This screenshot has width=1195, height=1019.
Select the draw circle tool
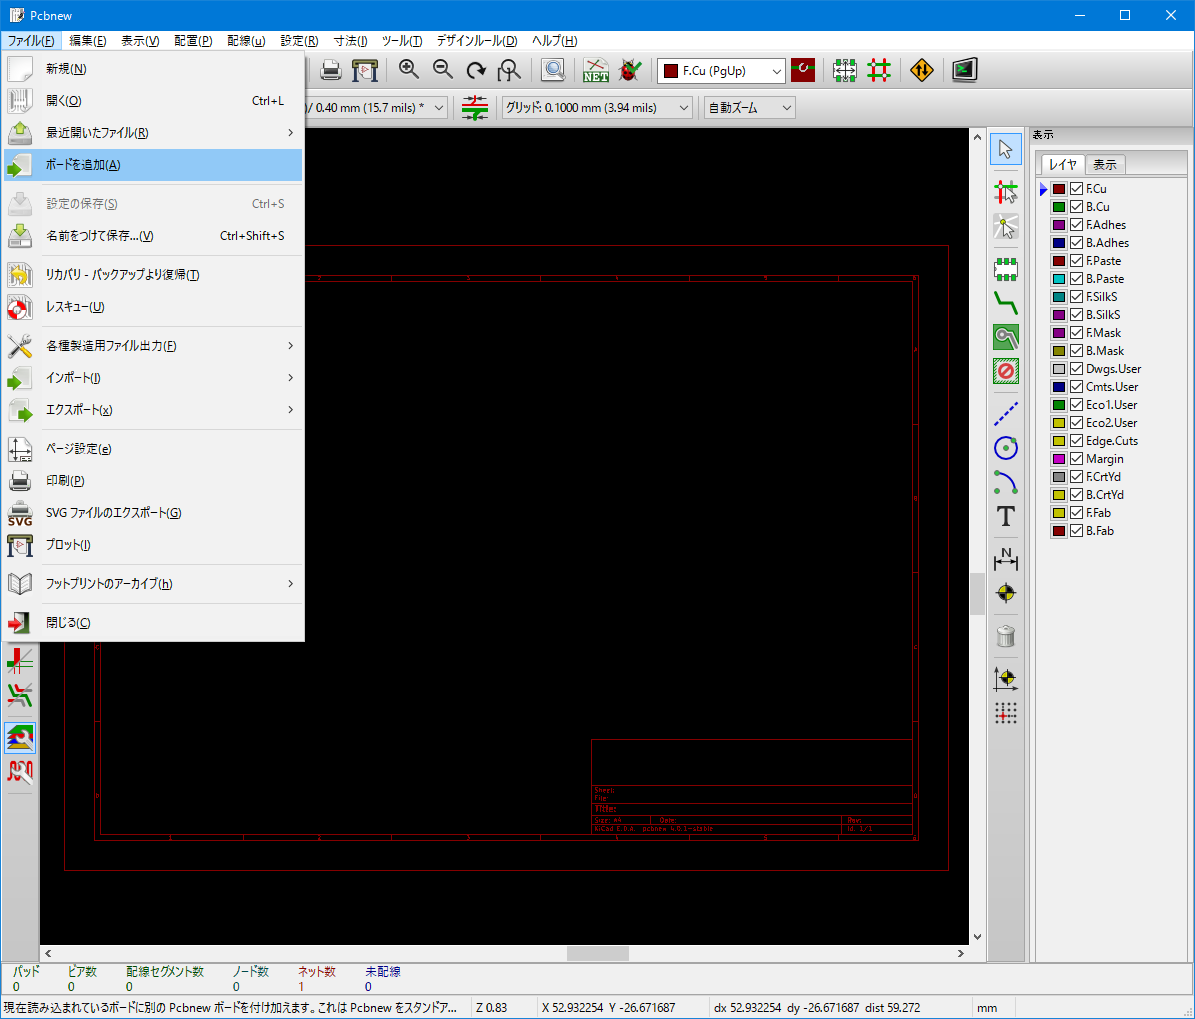[x=1006, y=448]
